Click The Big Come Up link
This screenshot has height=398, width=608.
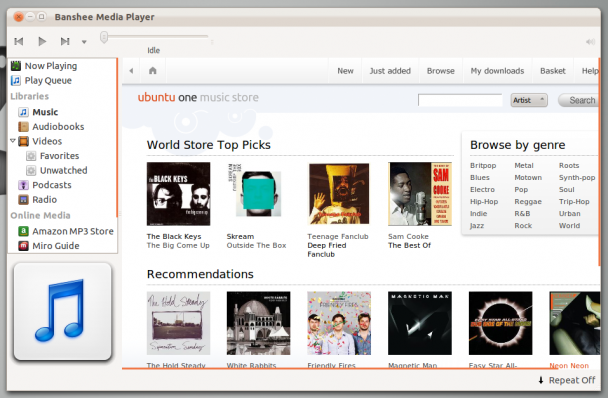178,245
